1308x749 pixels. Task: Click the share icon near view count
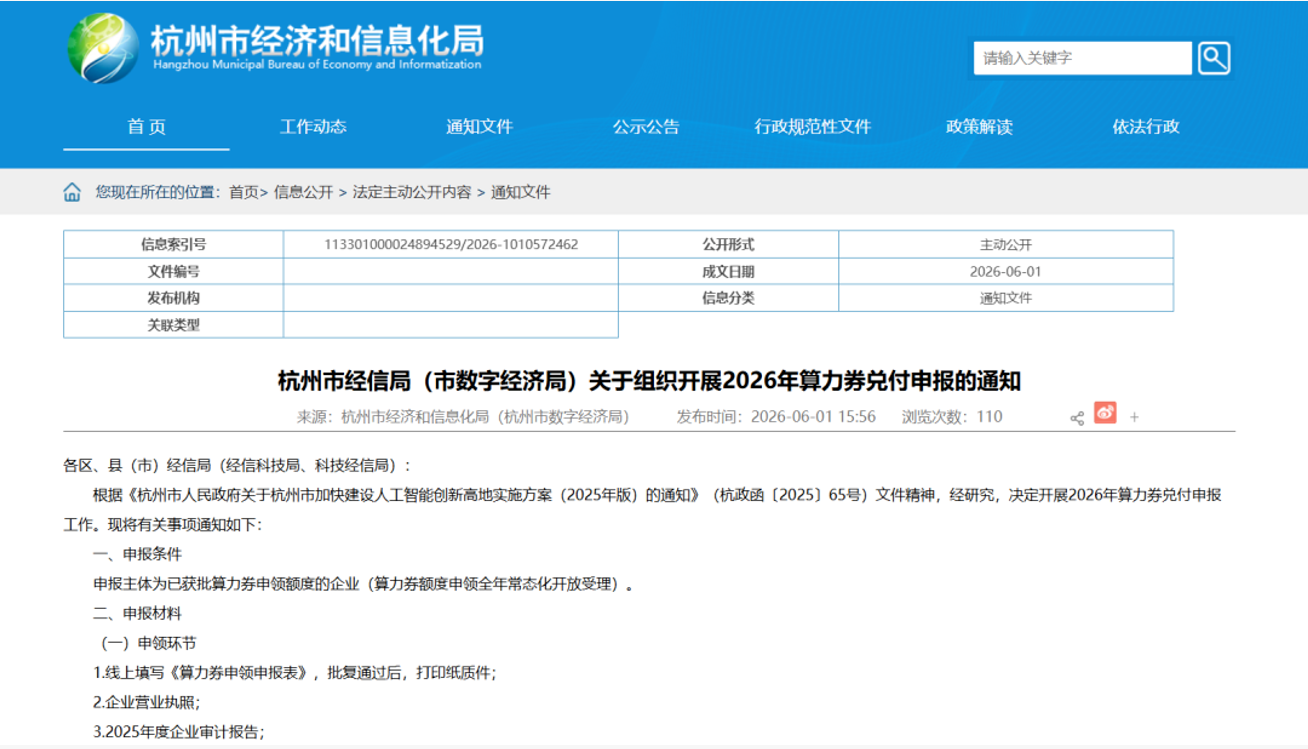tap(1077, 418)
